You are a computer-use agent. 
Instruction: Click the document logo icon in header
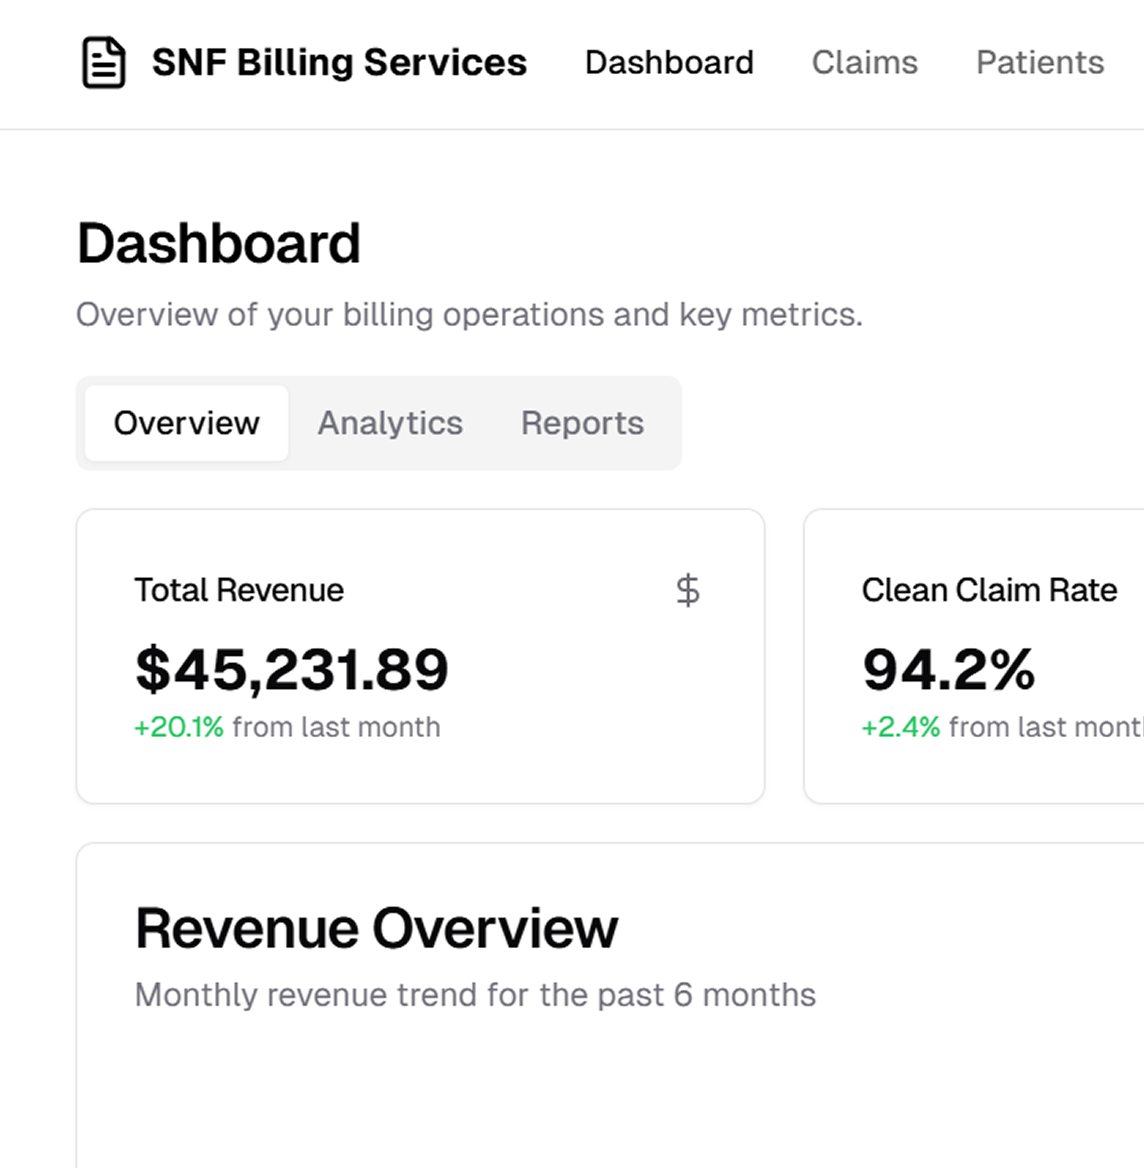[x=103, y=63]
